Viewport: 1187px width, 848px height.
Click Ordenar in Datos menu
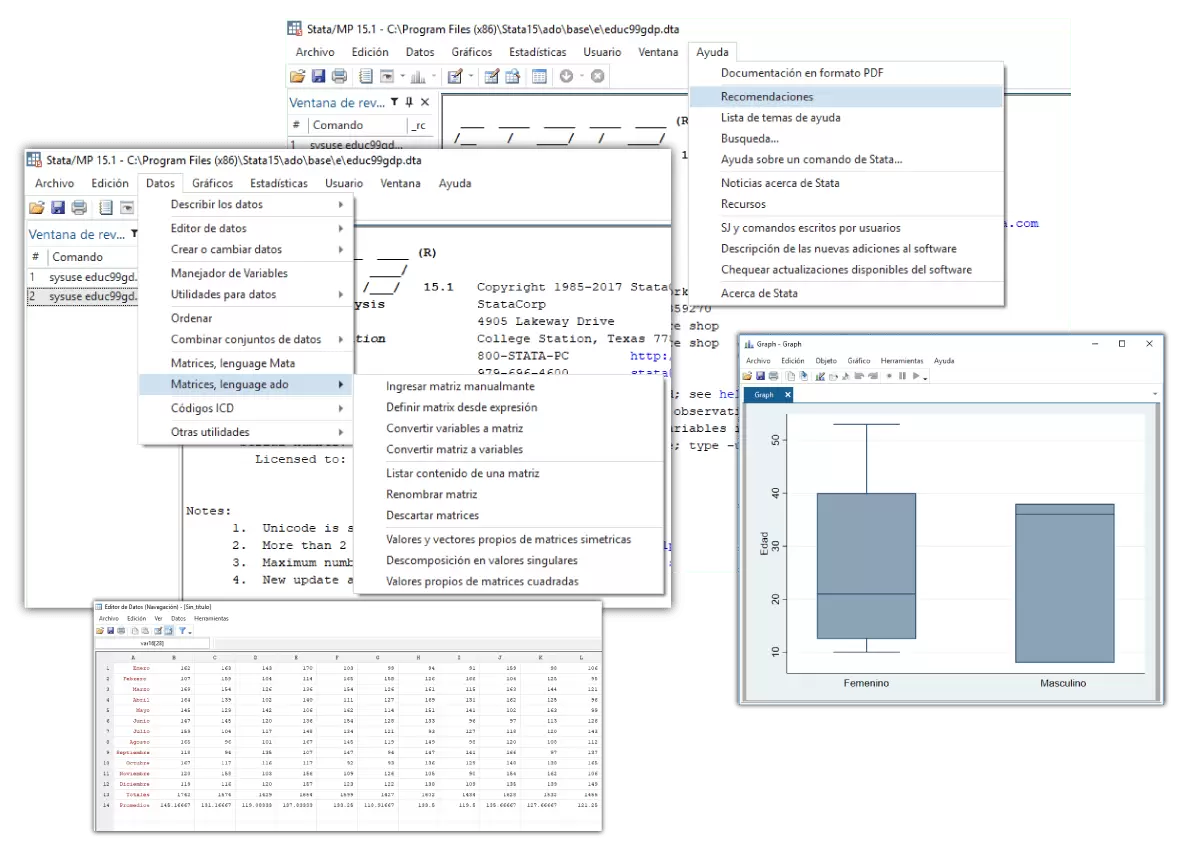point(246,318)
